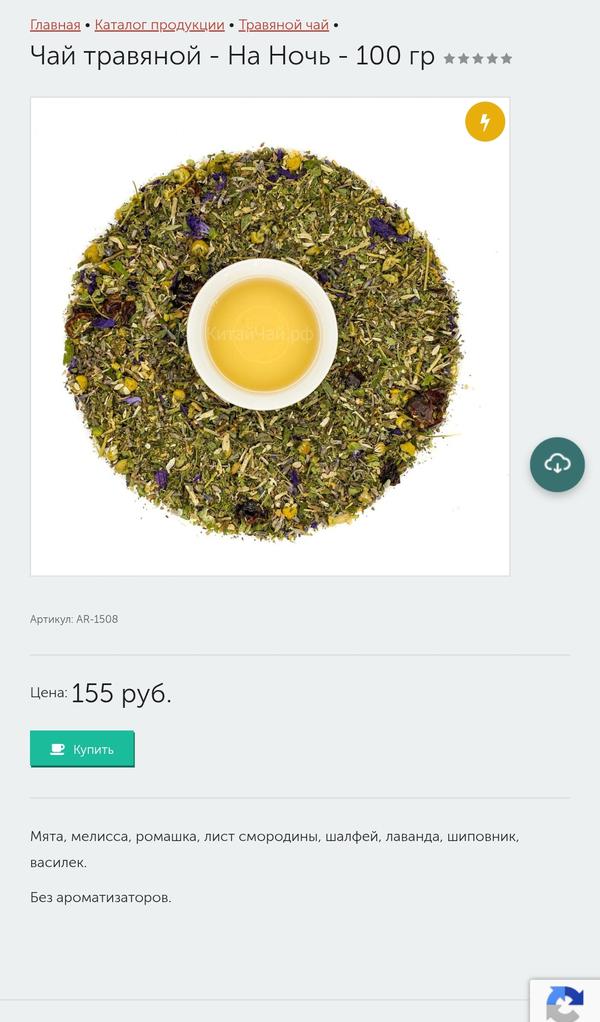Viewport: 600px width, 1022px height.
Task: Click the Цена label
Action: pyautogui.click(x=48, y=693)
